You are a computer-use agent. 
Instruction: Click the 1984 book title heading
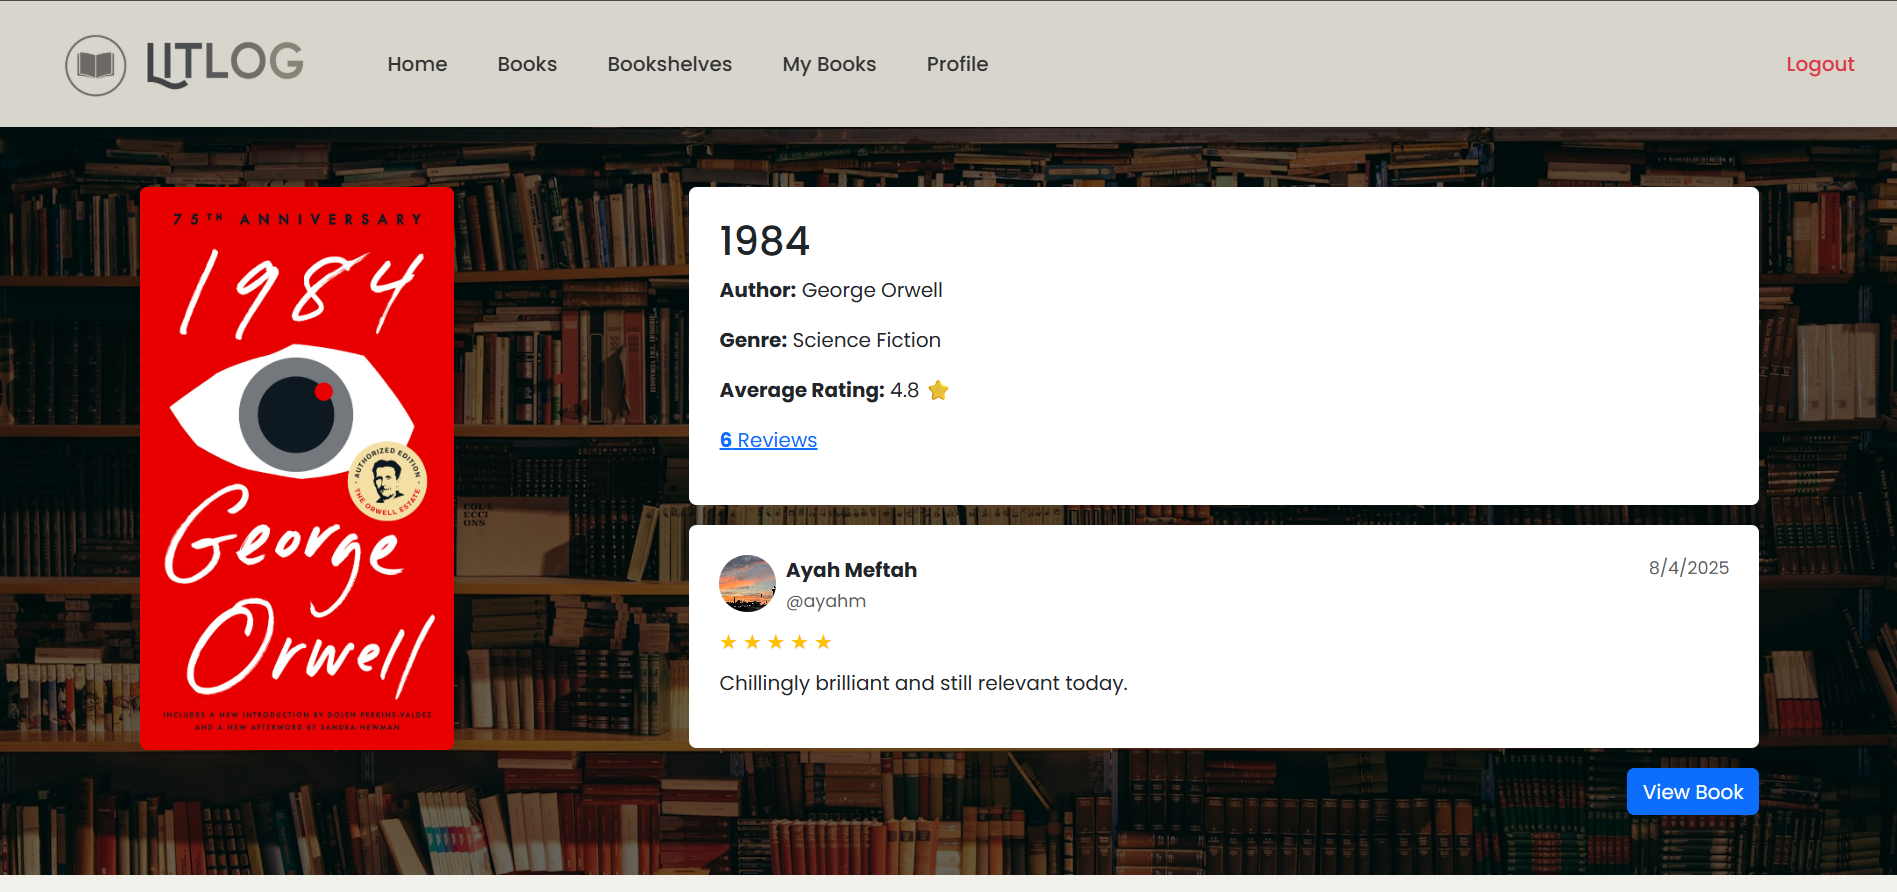pos(764,241)
